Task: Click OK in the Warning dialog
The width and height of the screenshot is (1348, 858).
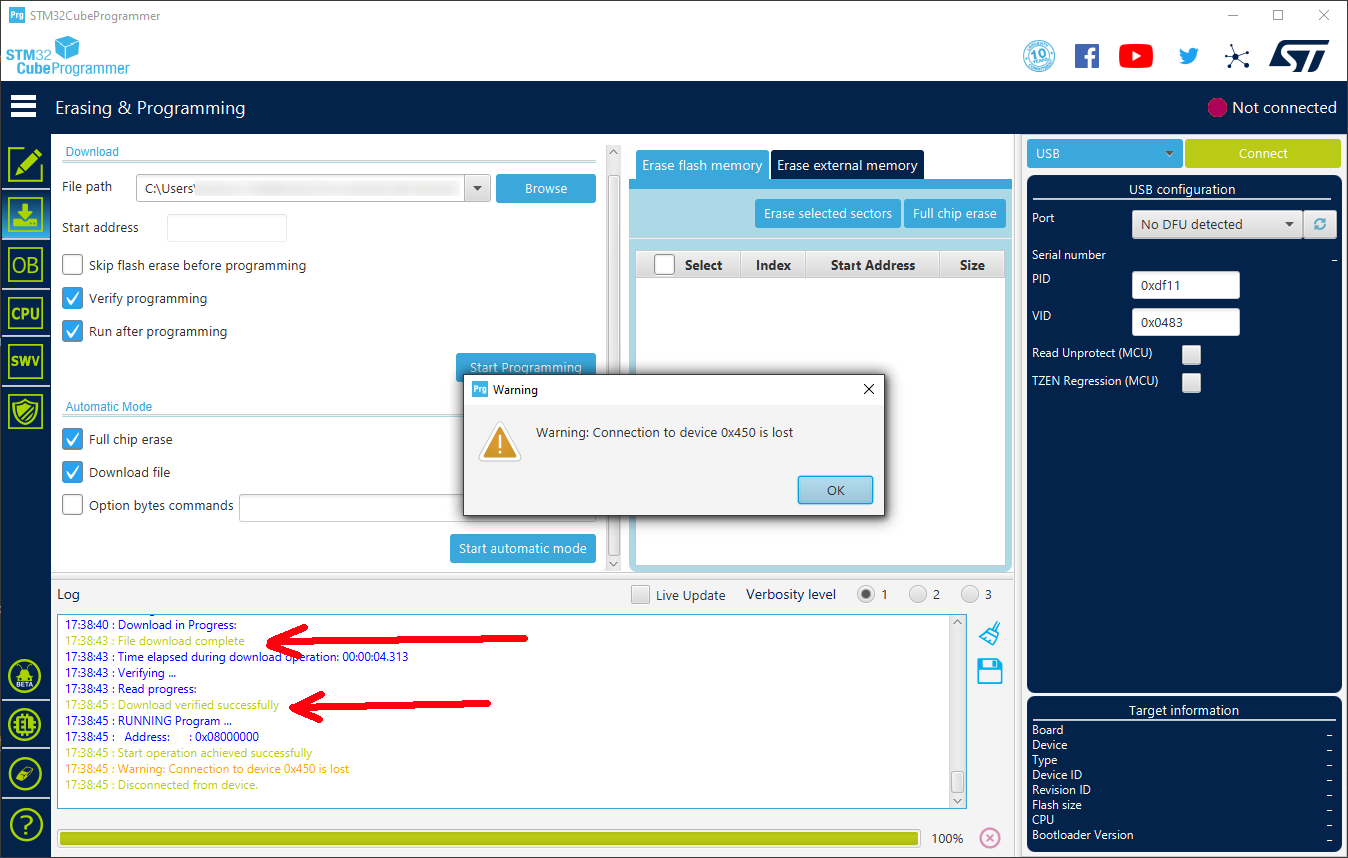Action: (836, 490)
